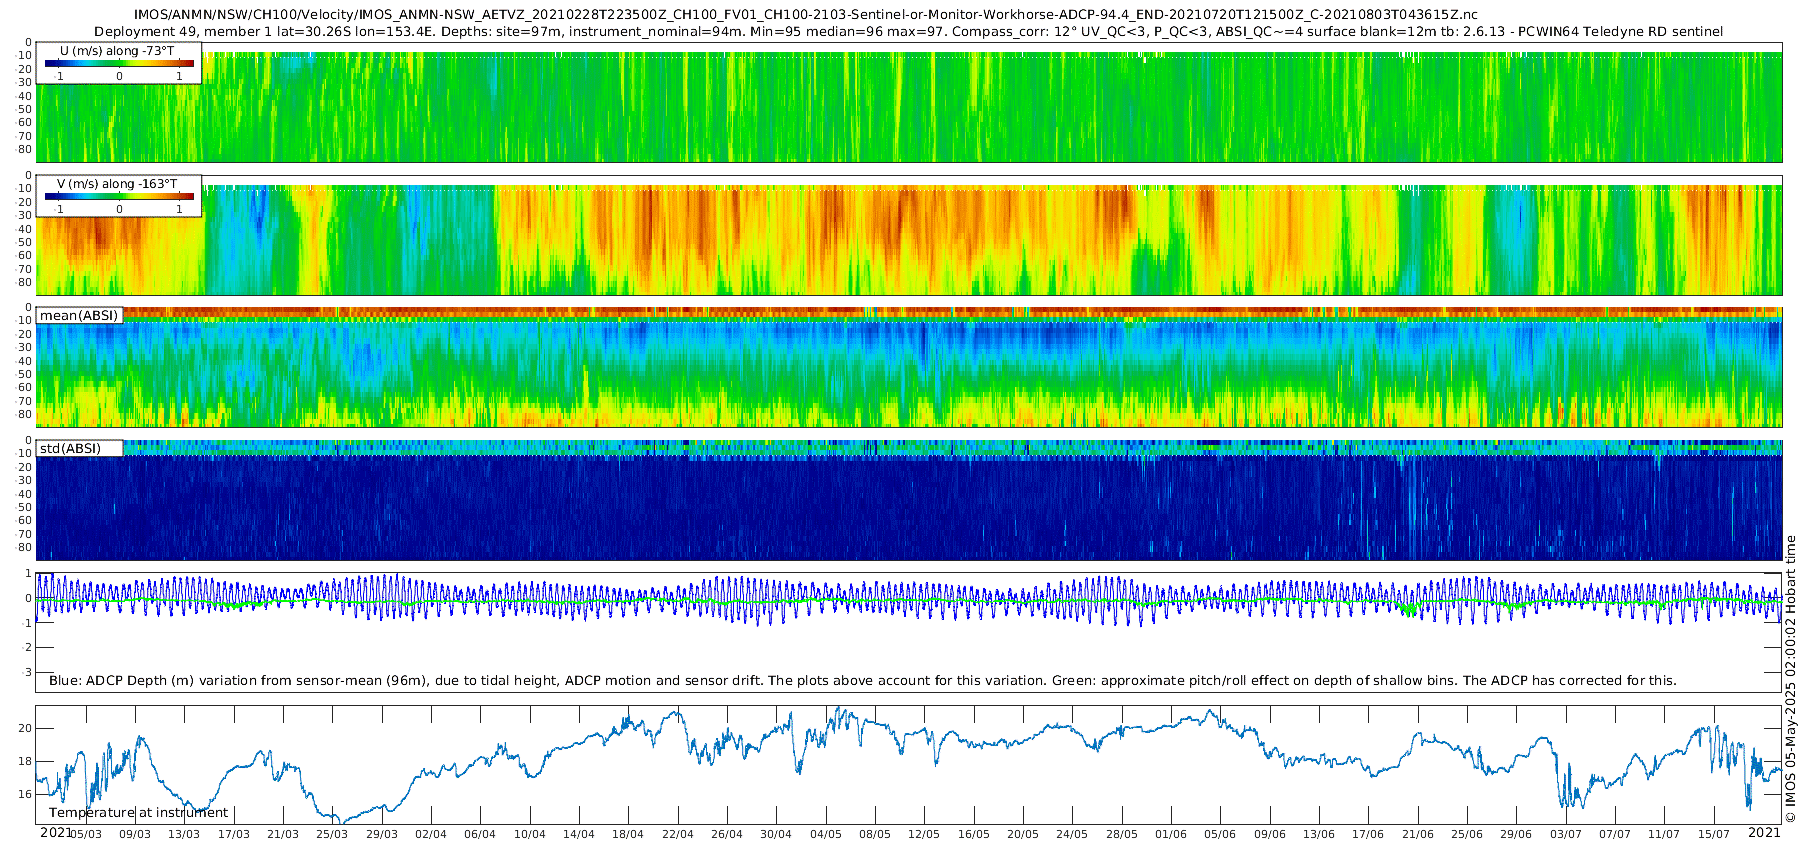Click the 03/07 date tick label

[x=1565, y=834]
